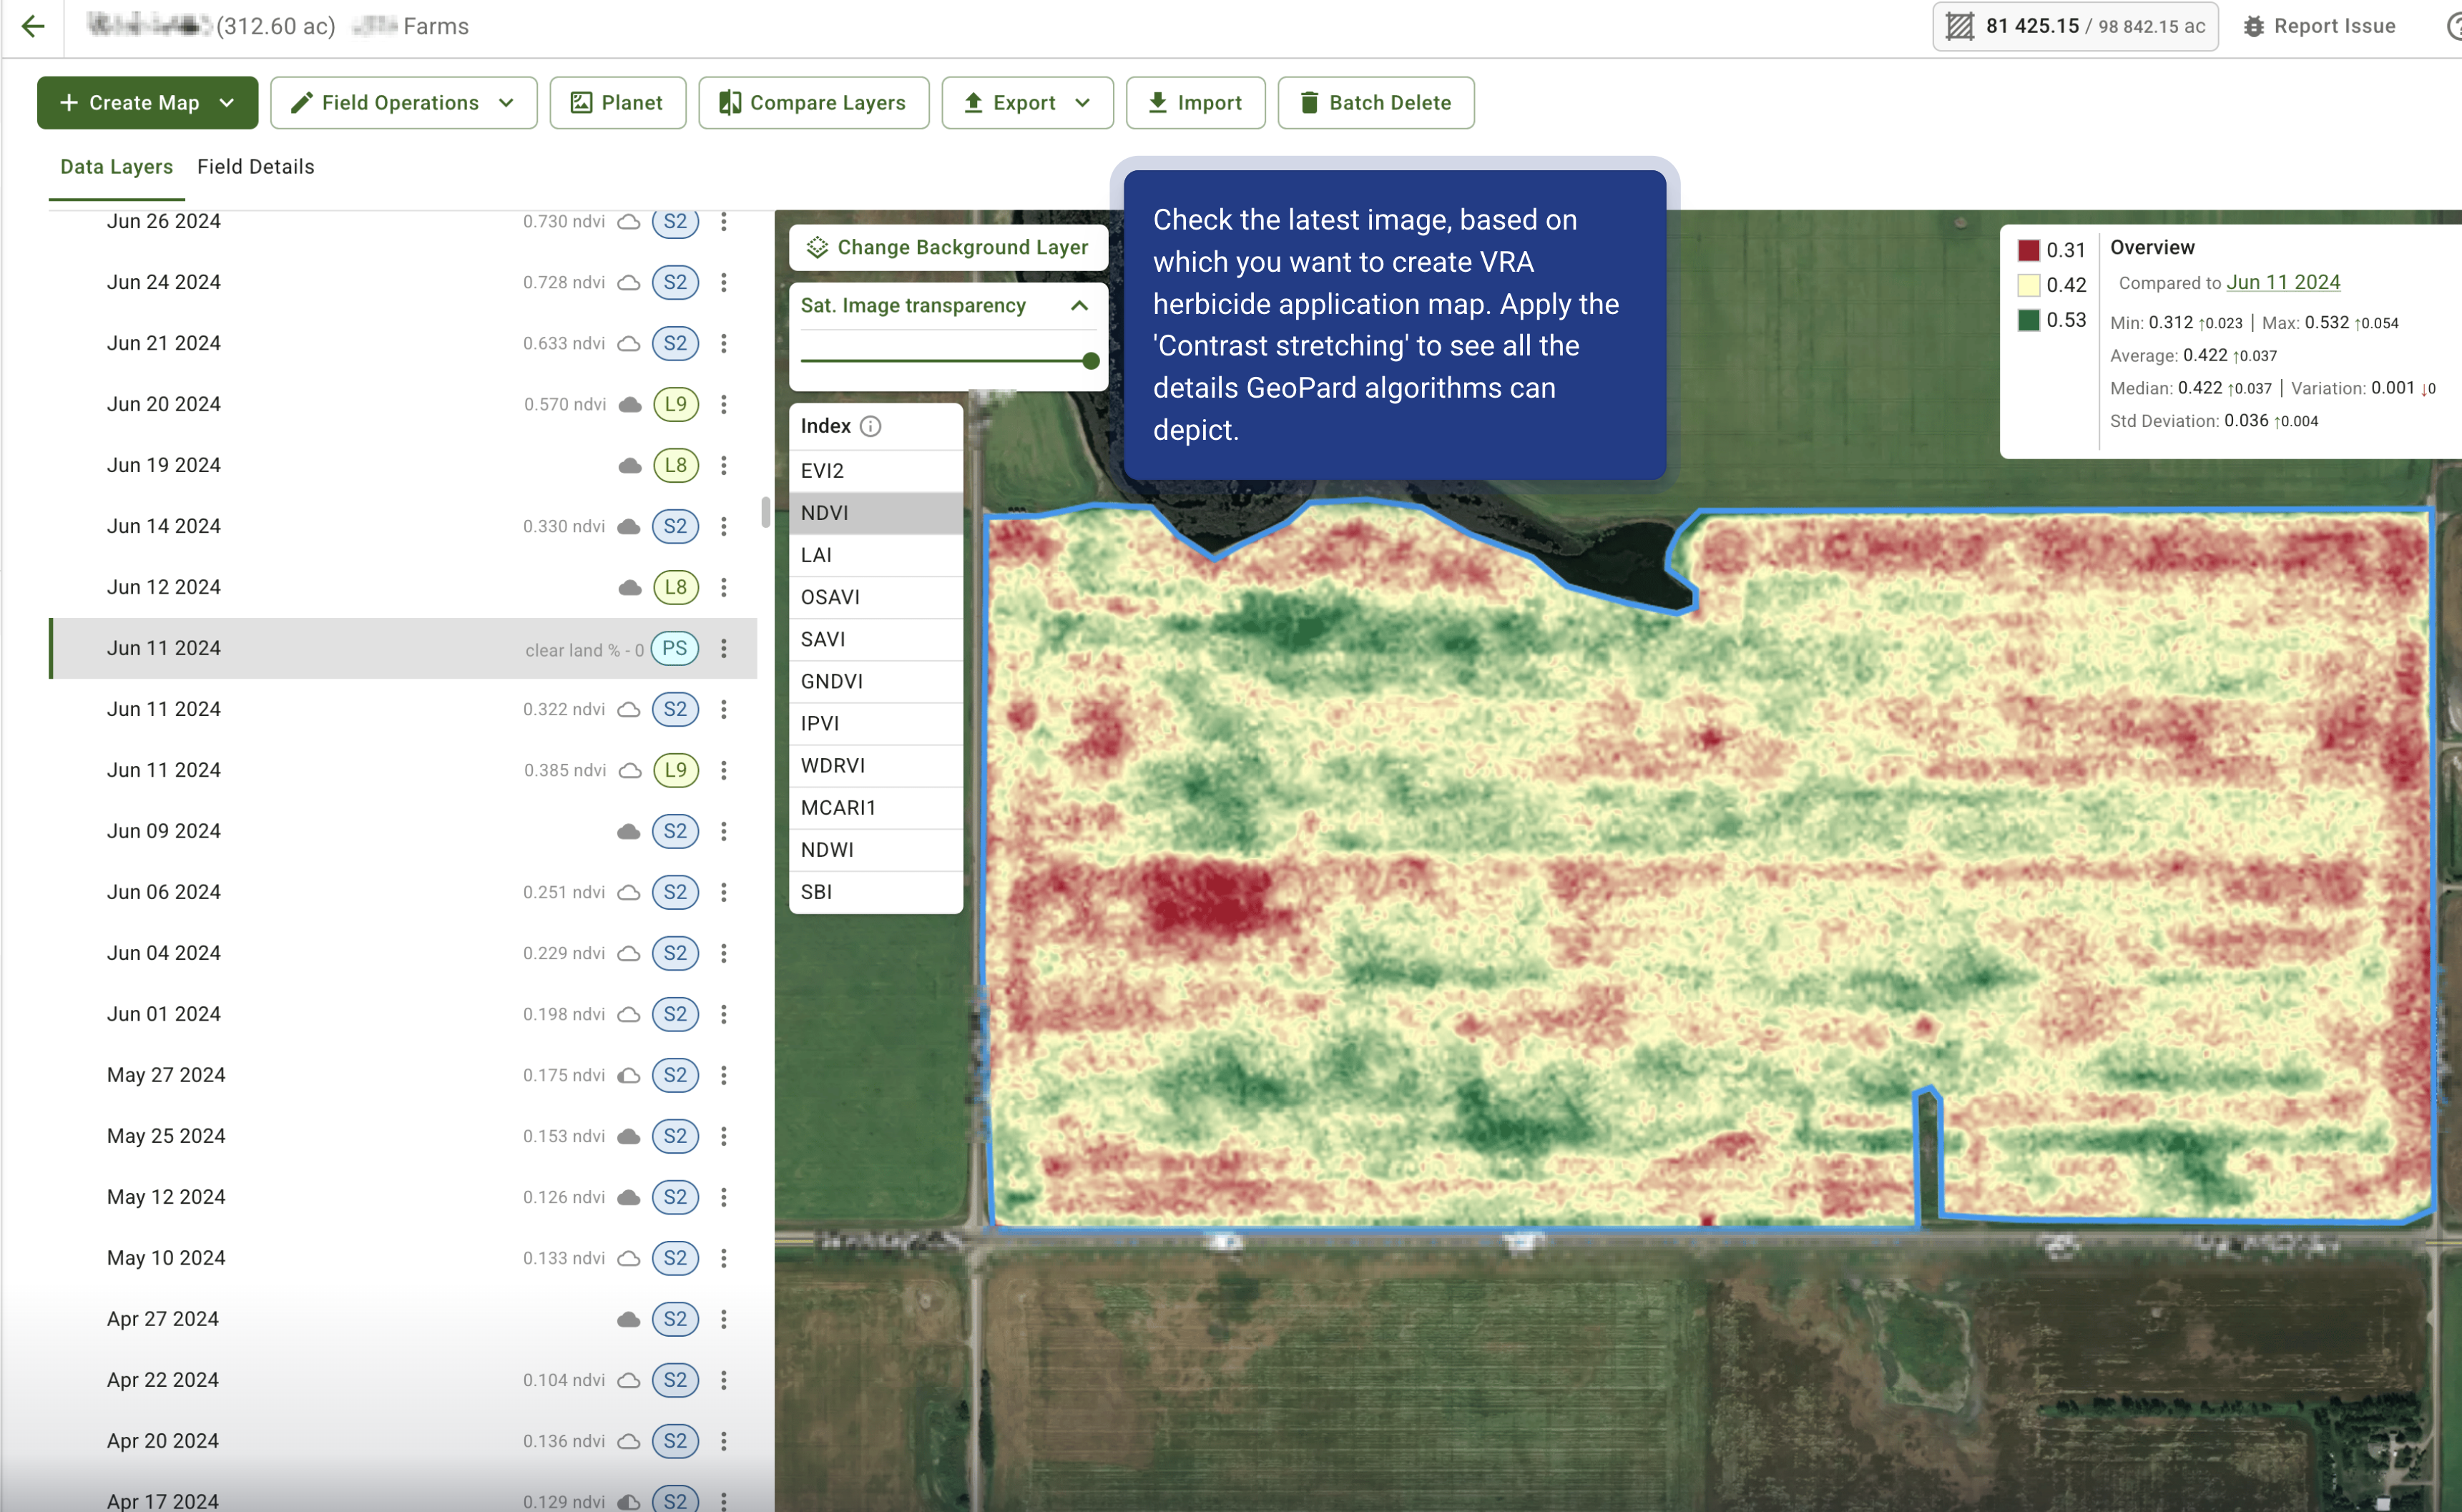The width and height of the screenshot is (2462, 1512).
Task: Open options menu for the Jun 11 PS layer
Action: click(x=724, y=648)
